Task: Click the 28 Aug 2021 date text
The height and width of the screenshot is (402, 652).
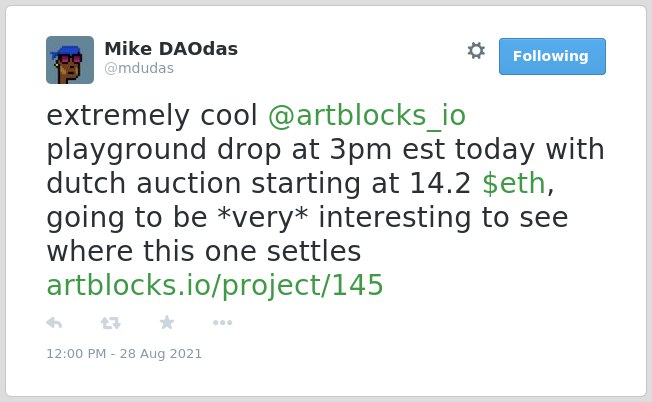Action: pyautogui.click(x=161, y=354)
